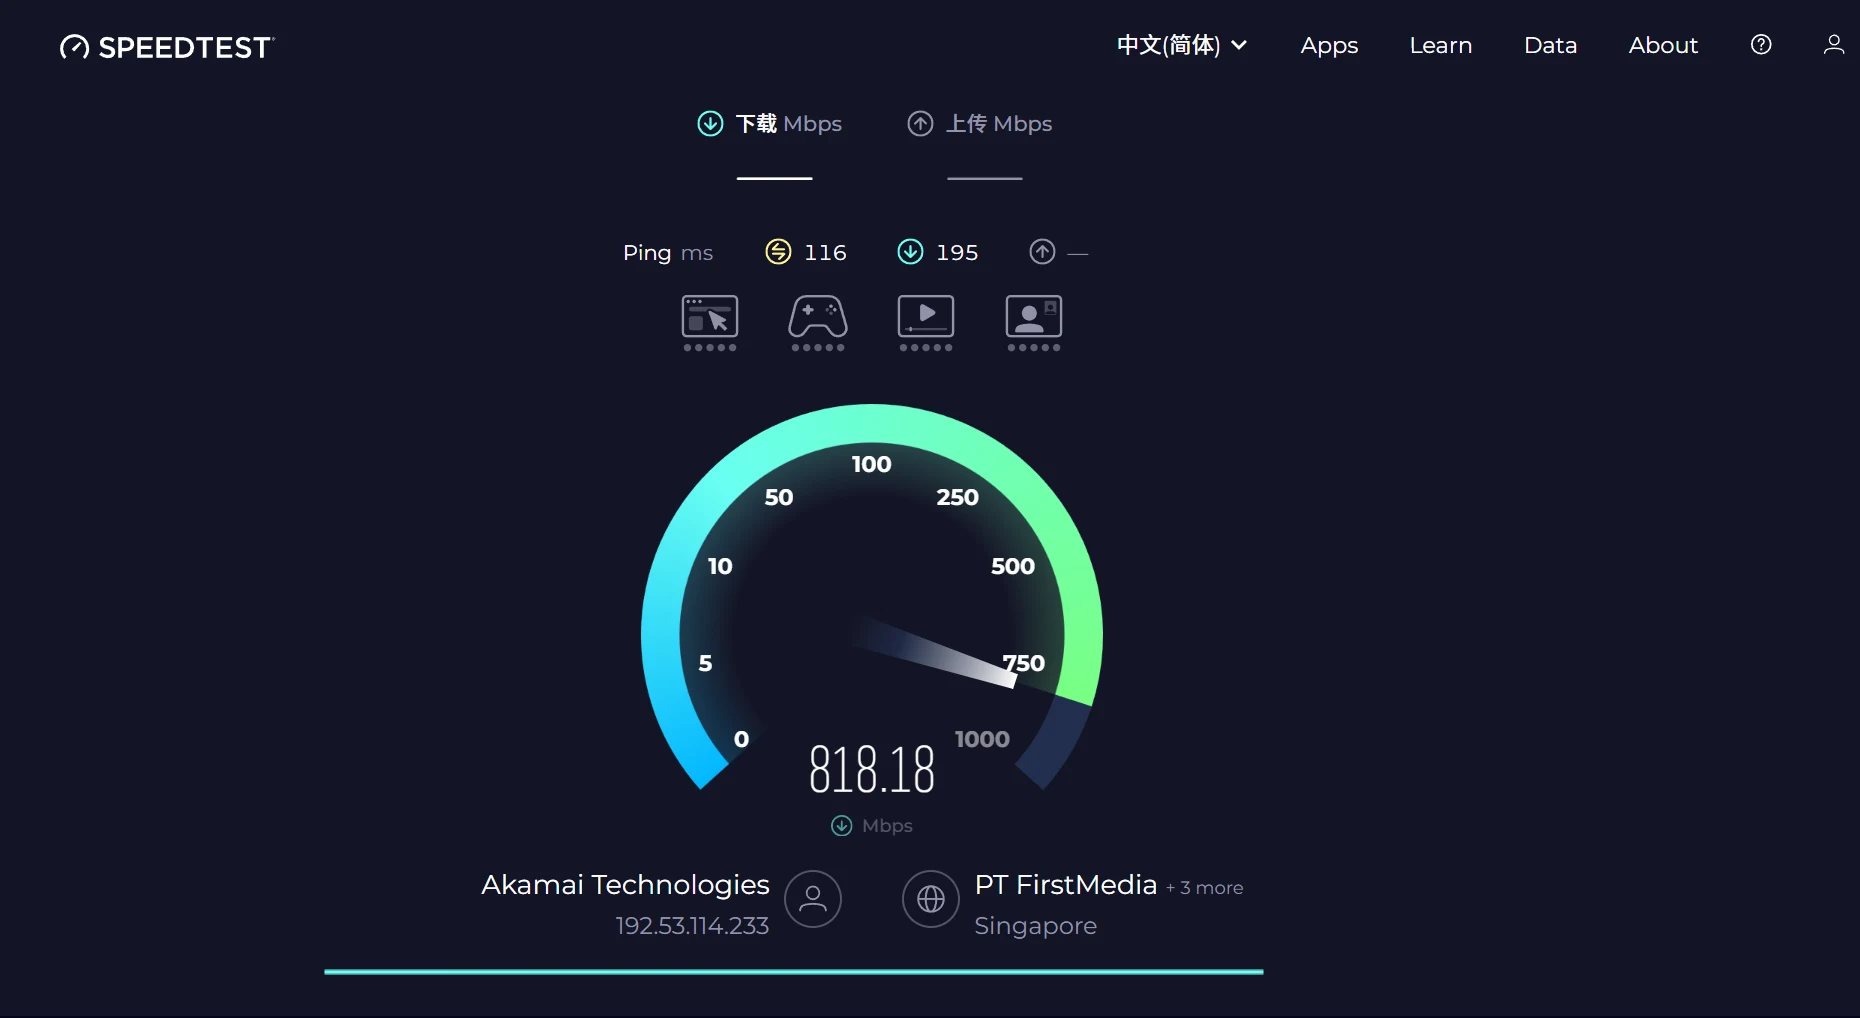Click the Speedtest logo
Screen dimensions: 1860x1018
(167, 47)
